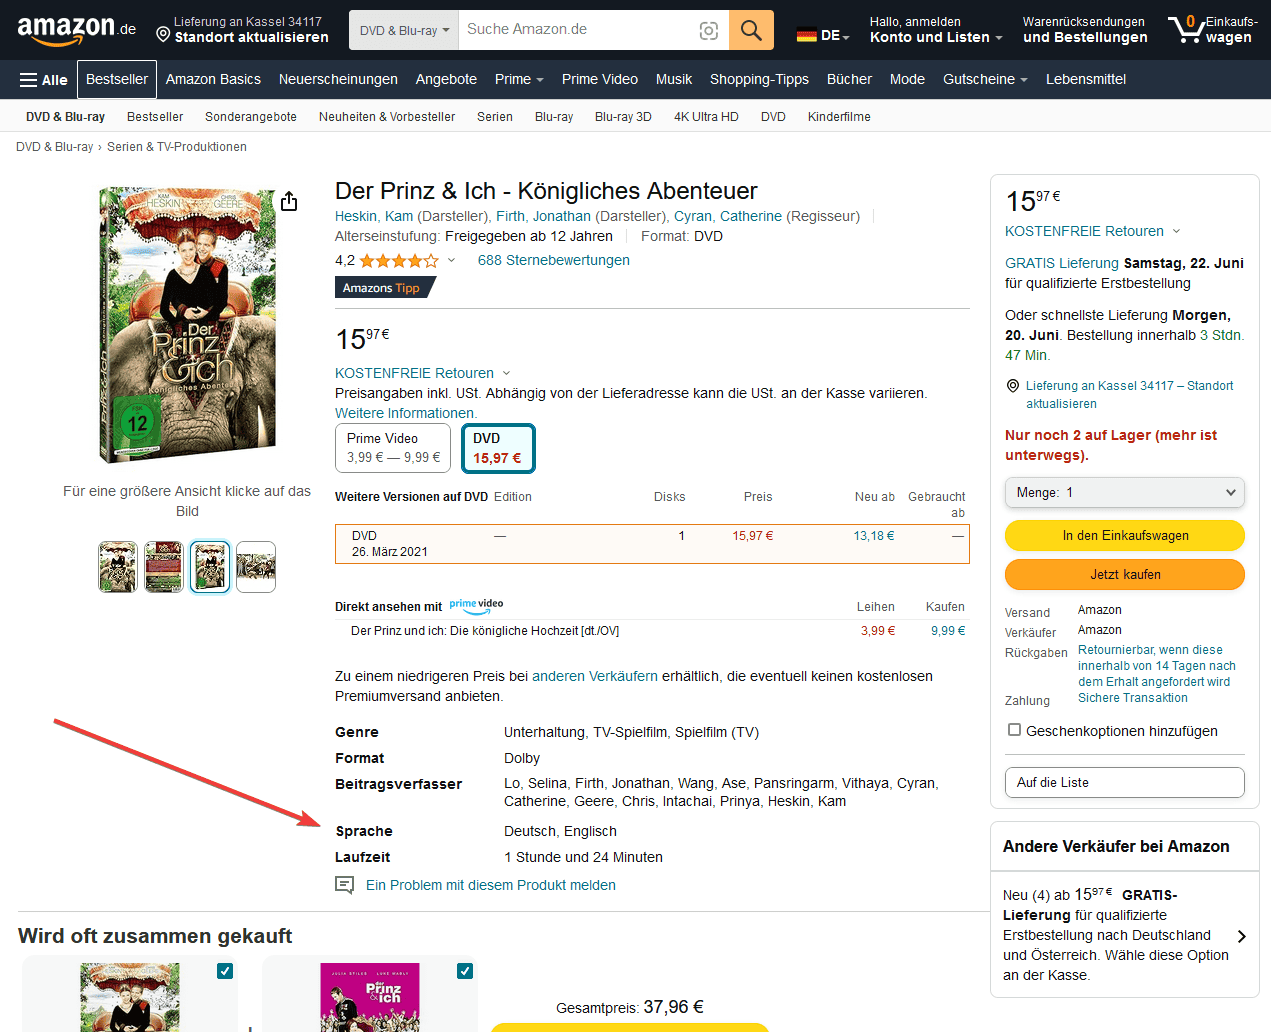Viewport: 1271px width, 1032px height.
Task: Open the shopping cart icon
Action: (1186, 29)
